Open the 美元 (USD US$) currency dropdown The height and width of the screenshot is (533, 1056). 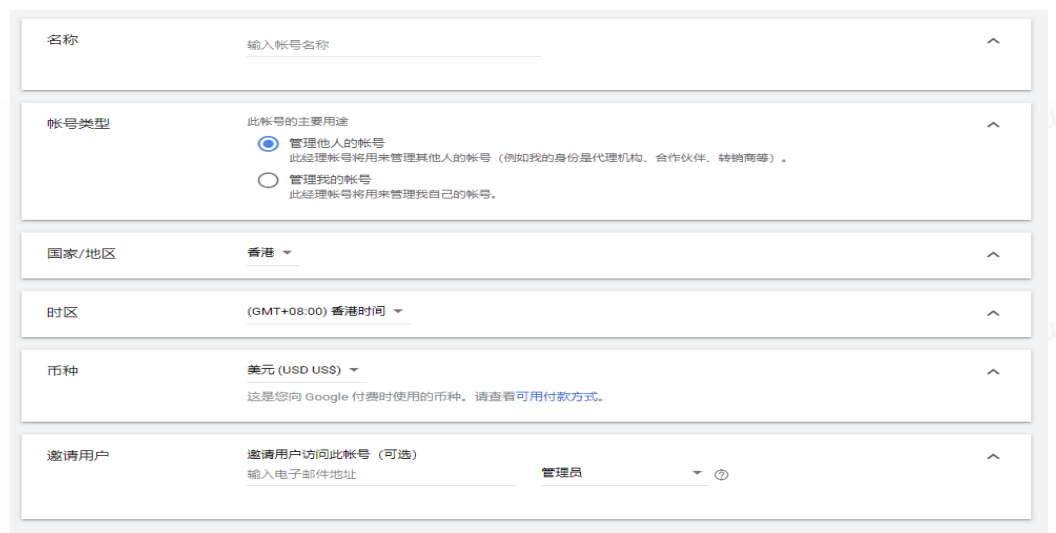click(x=304, y=370)
